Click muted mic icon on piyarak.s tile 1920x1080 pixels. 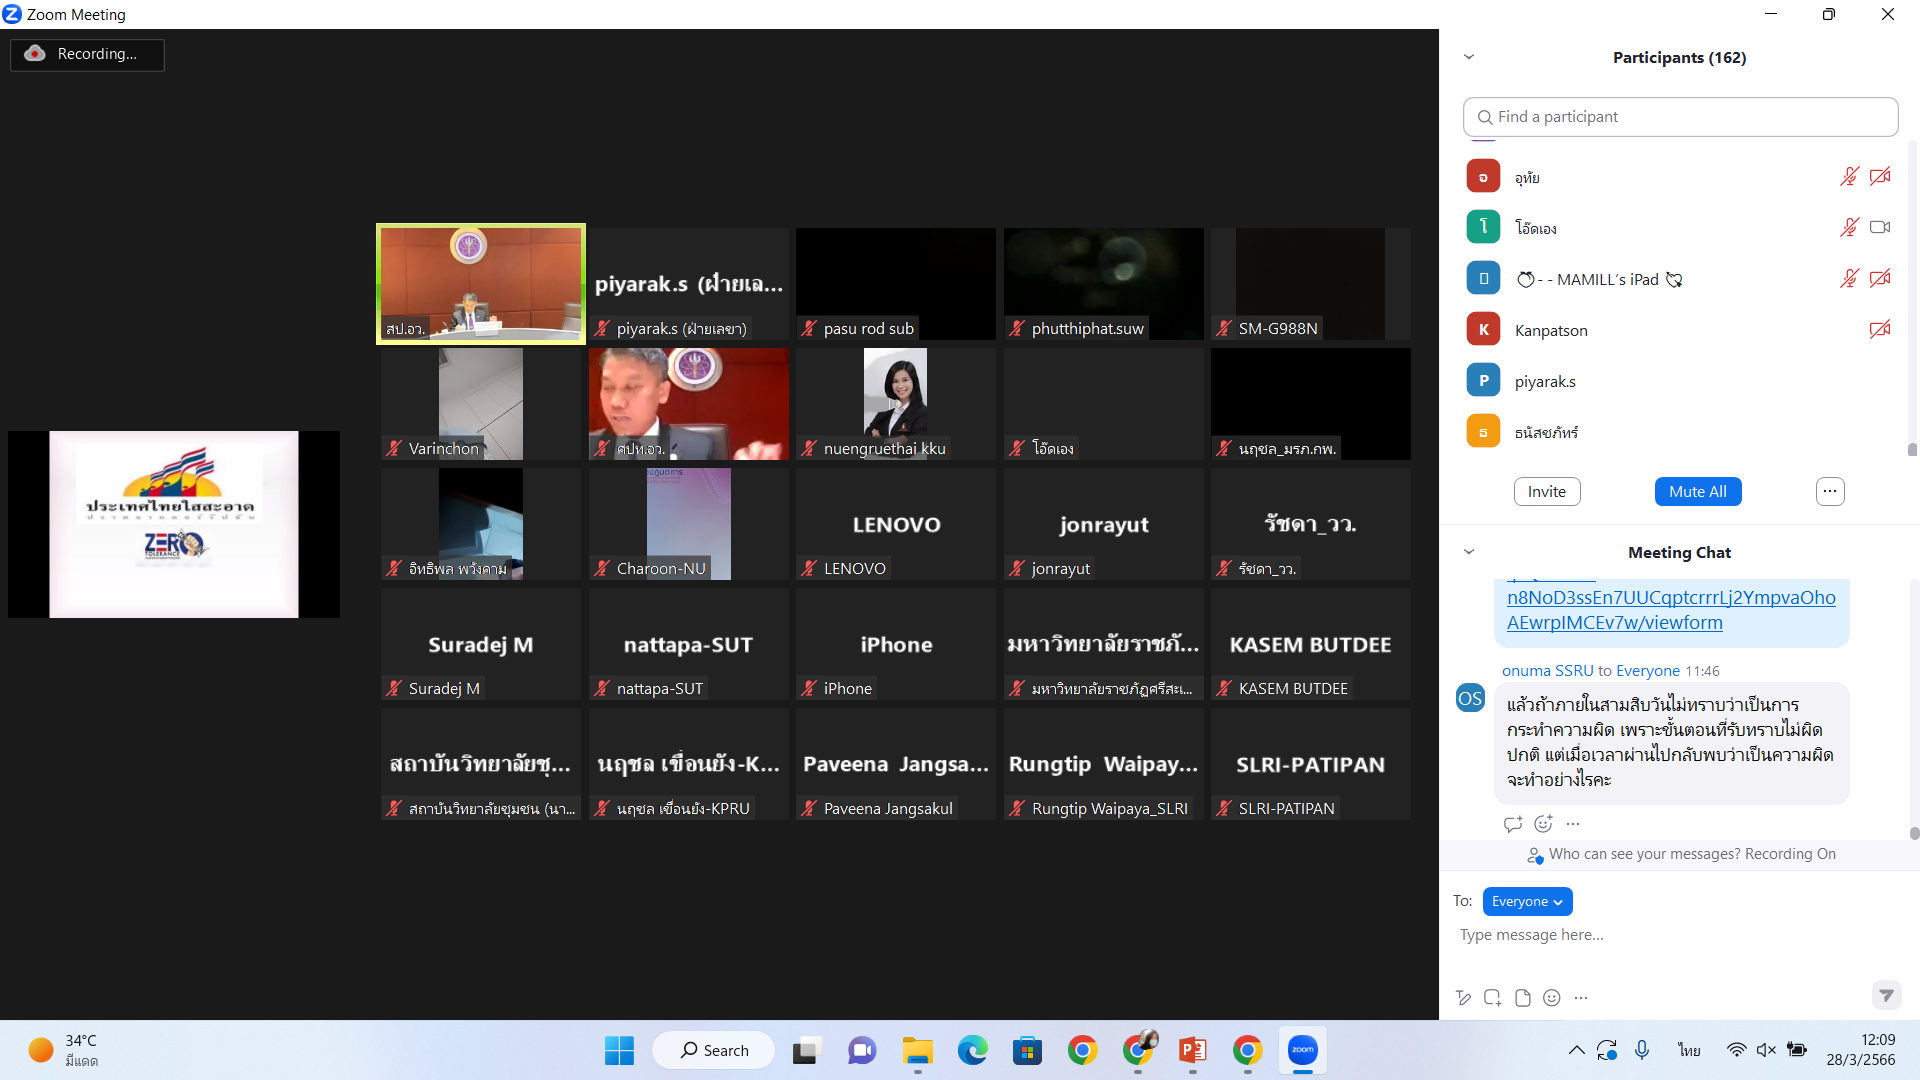pyautogui.click(x=602, y=329)
